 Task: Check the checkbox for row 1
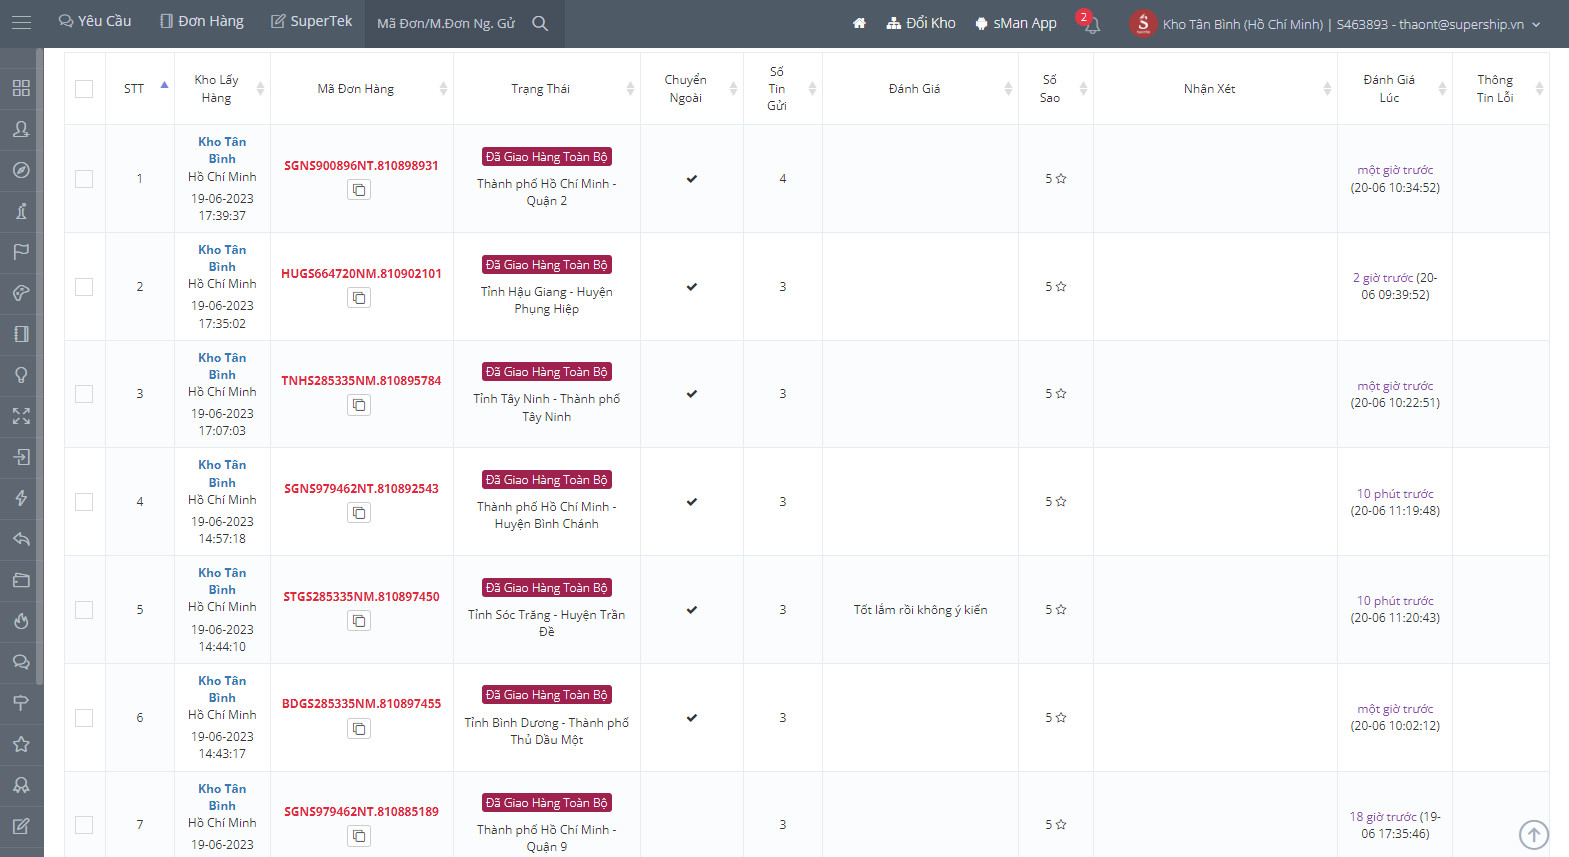pos(84,179)
